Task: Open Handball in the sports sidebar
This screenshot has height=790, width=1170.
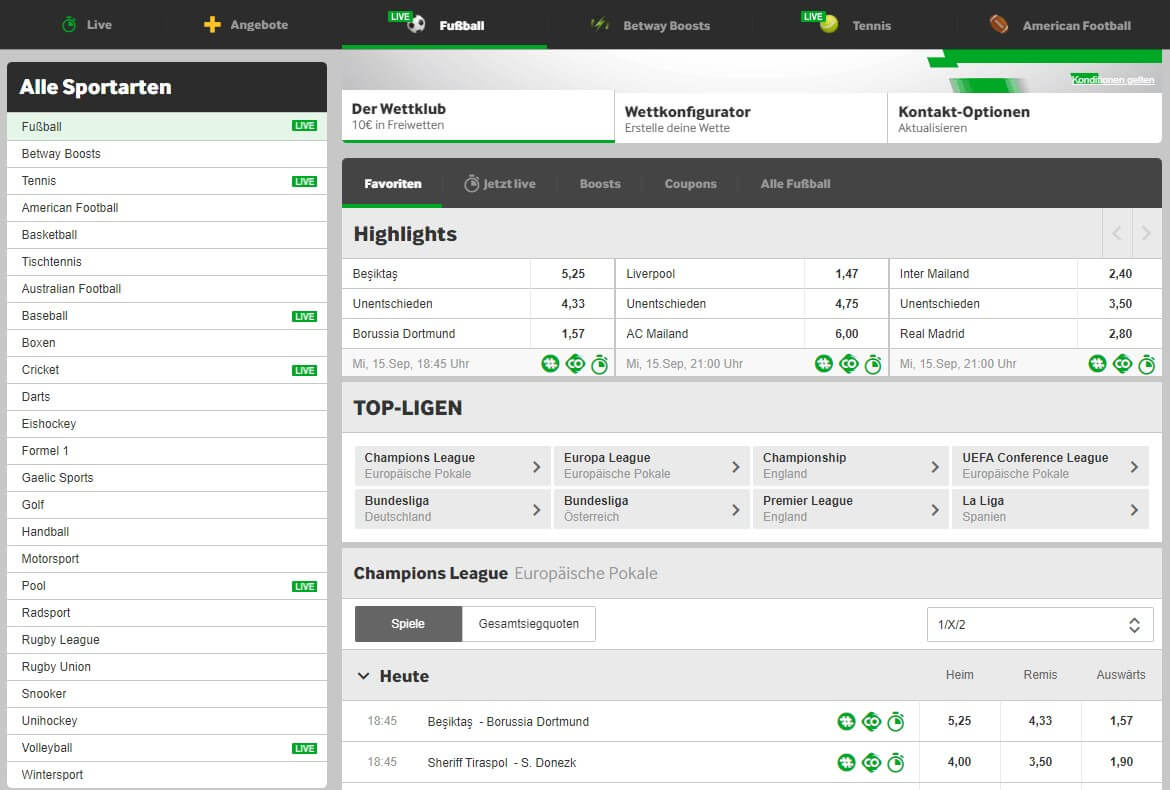Action: tap(167, 532)
